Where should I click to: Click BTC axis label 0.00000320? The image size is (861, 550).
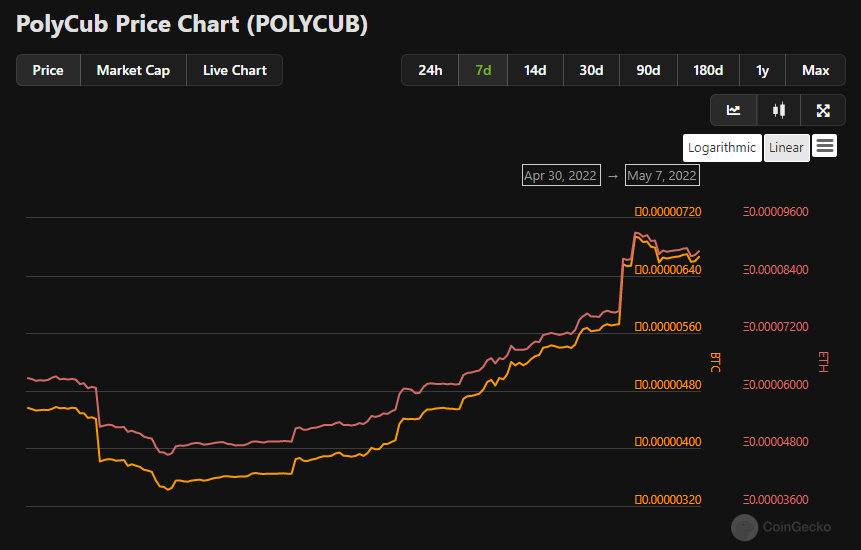[668, 500]
